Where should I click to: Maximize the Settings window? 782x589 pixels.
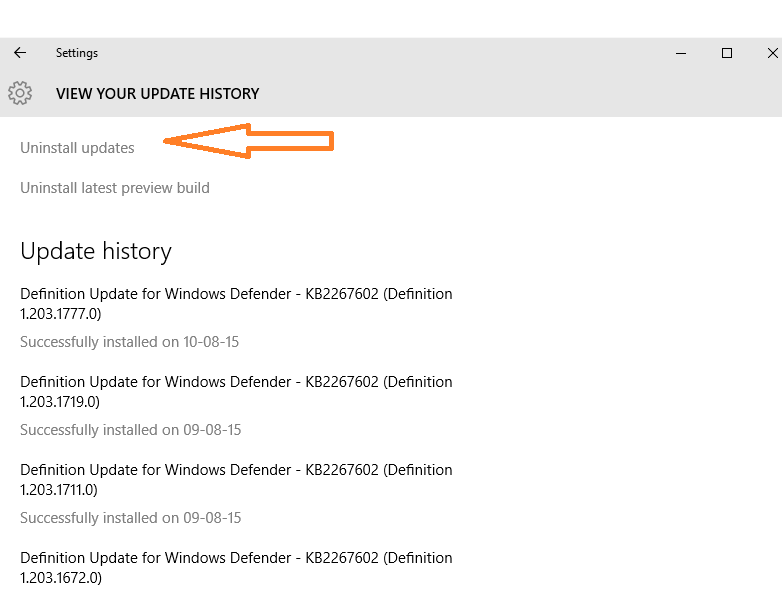[727, 53]
